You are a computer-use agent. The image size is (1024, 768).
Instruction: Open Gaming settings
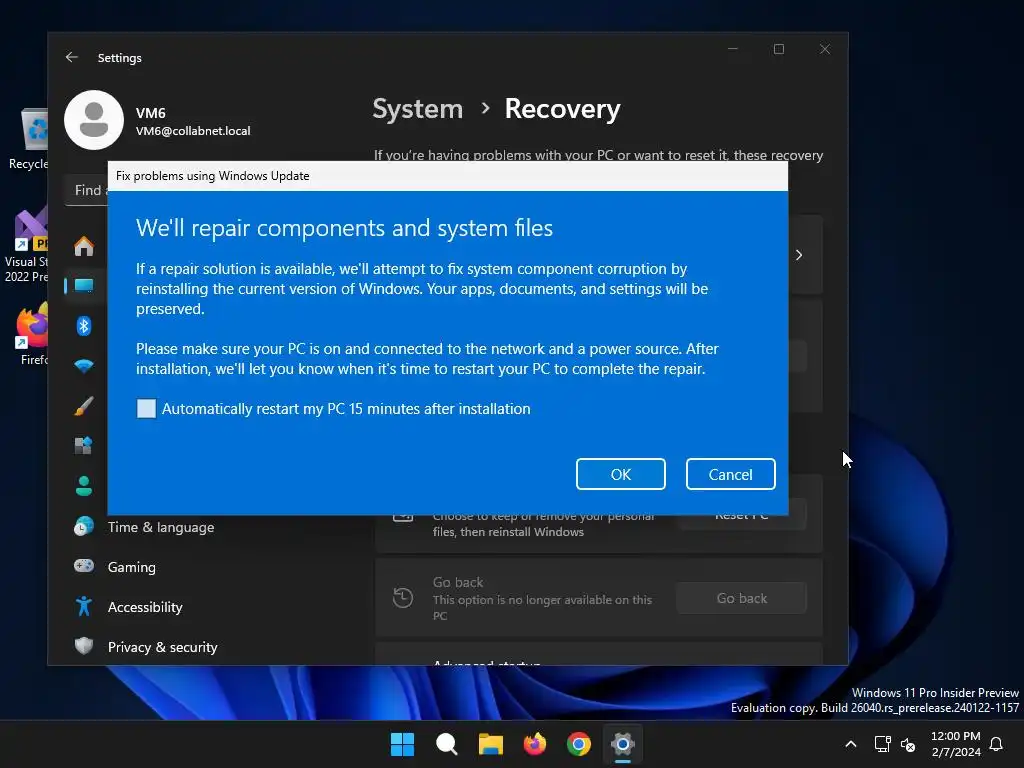pyautogui.click(x=131, y=567)
